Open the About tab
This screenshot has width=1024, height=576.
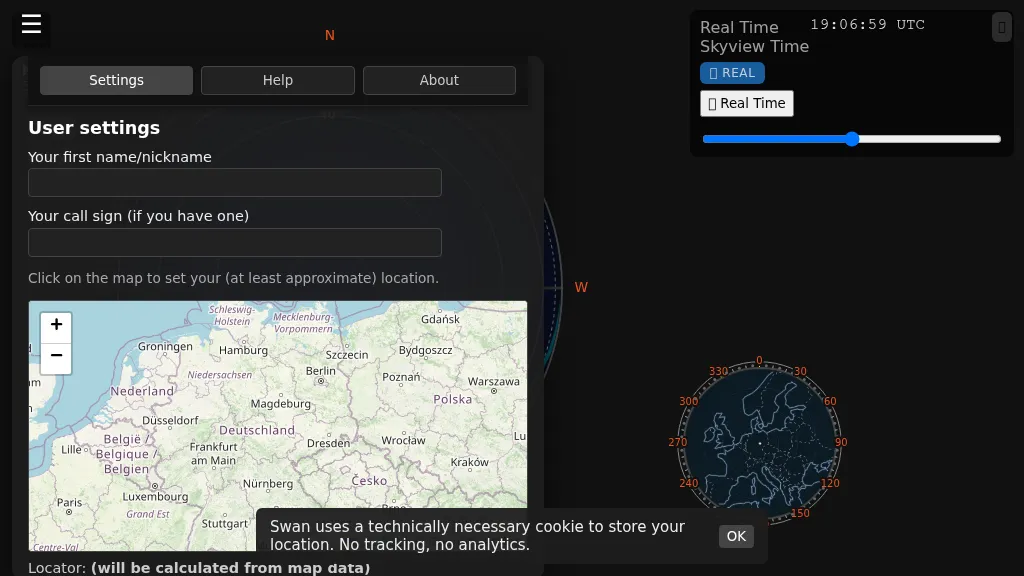439,80
